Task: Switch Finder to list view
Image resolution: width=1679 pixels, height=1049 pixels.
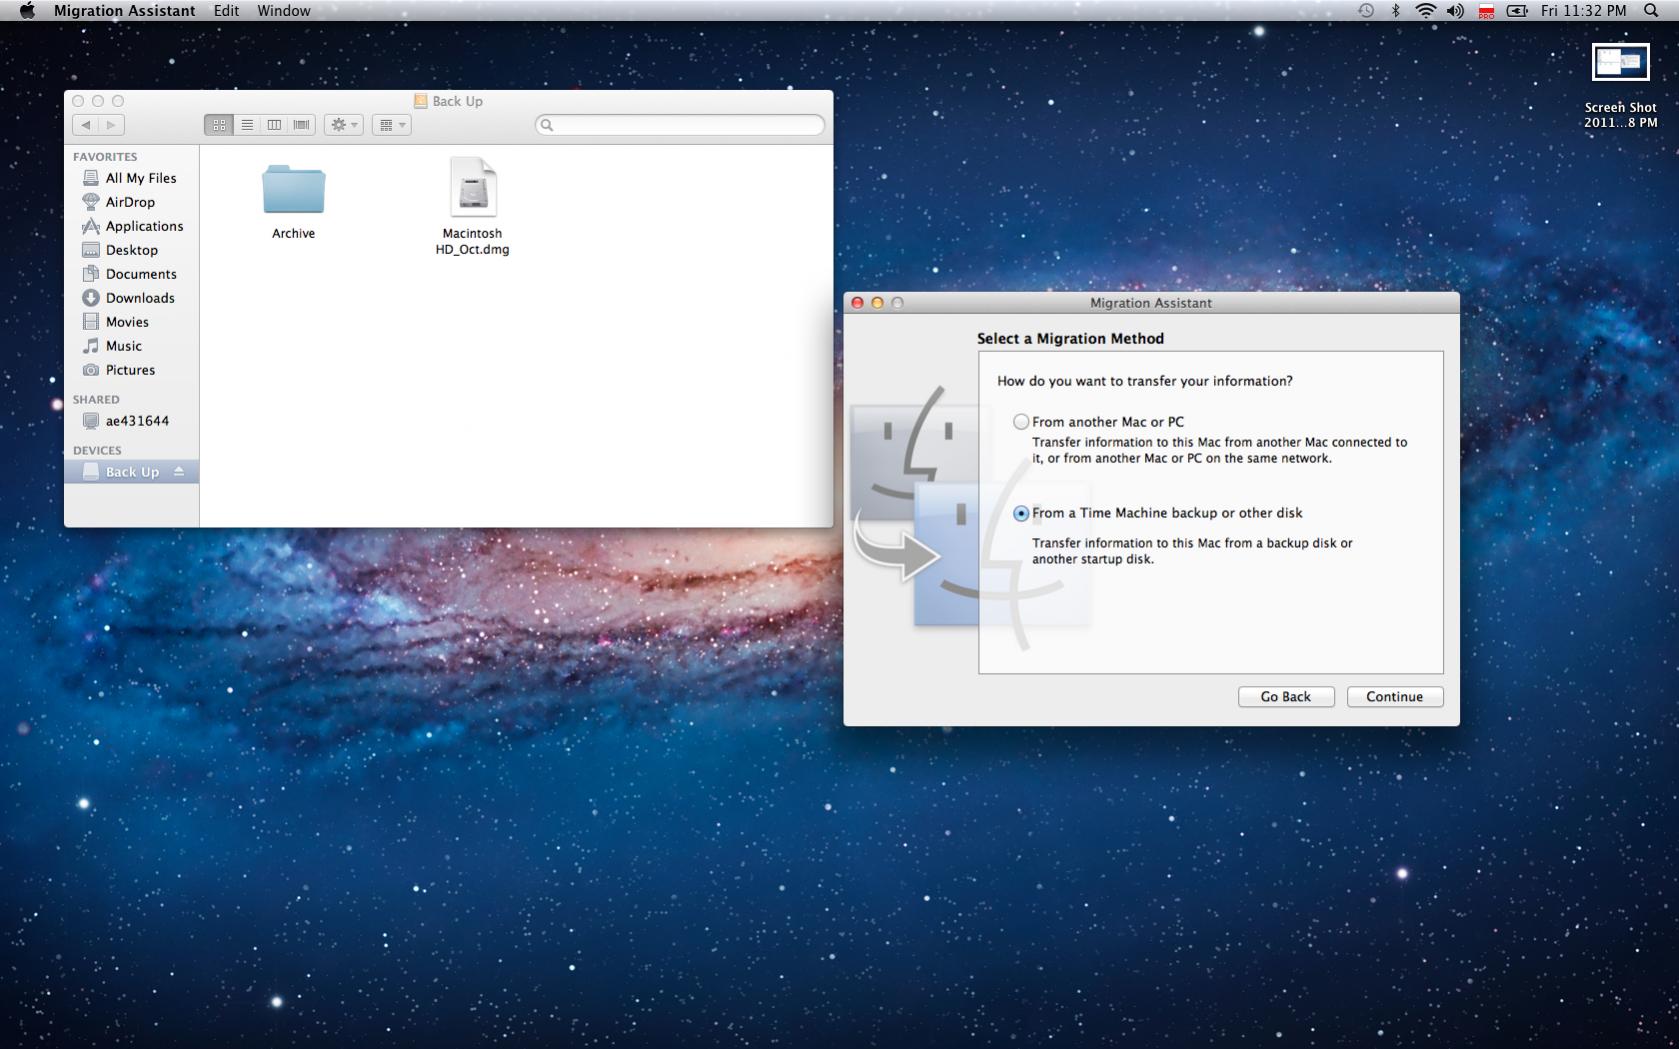Action: (x=247, y=125)
